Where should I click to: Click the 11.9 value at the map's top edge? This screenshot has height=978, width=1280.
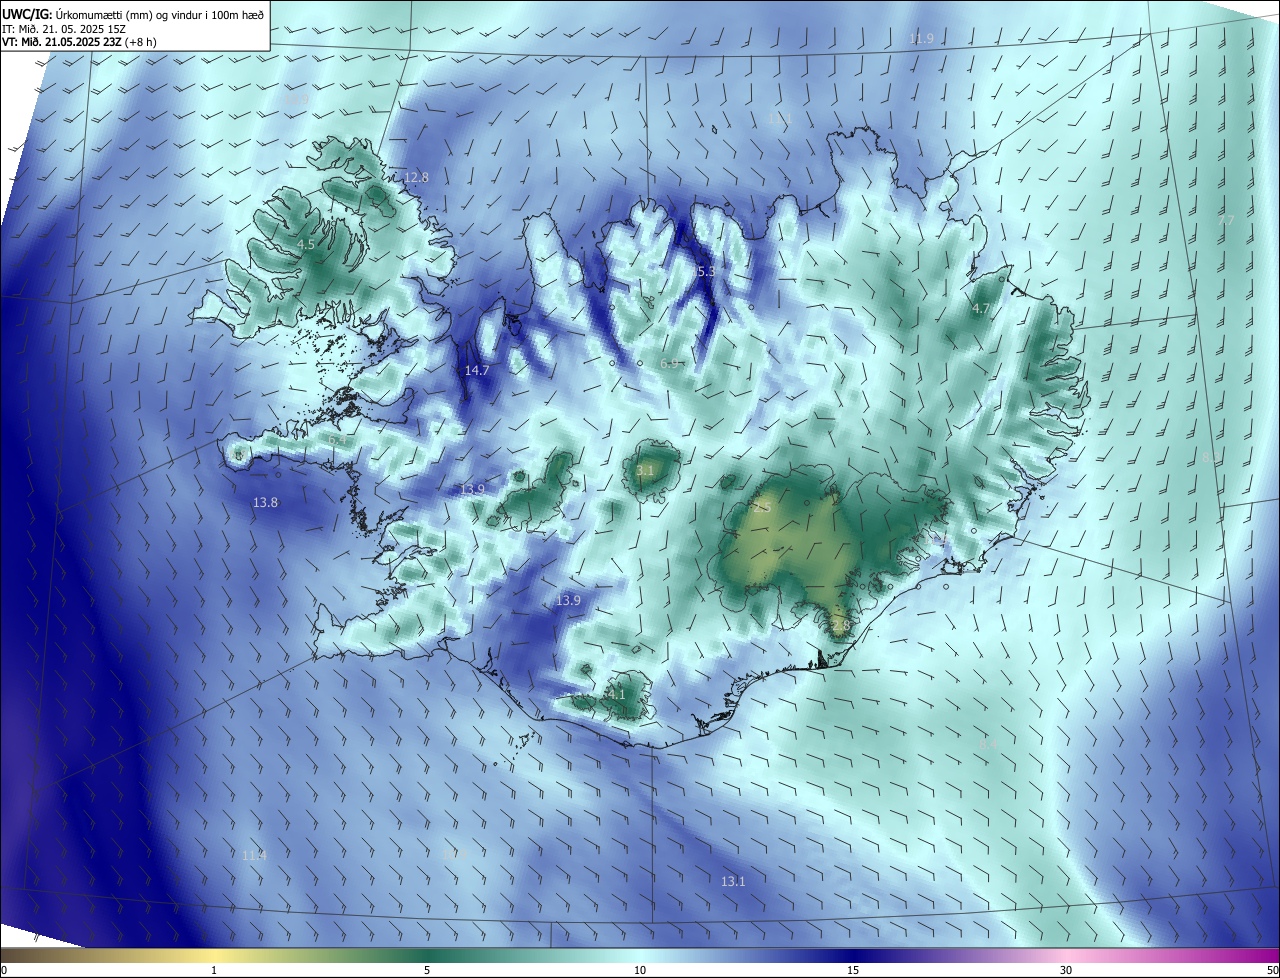pyautogui.click(x=921, y=39)
